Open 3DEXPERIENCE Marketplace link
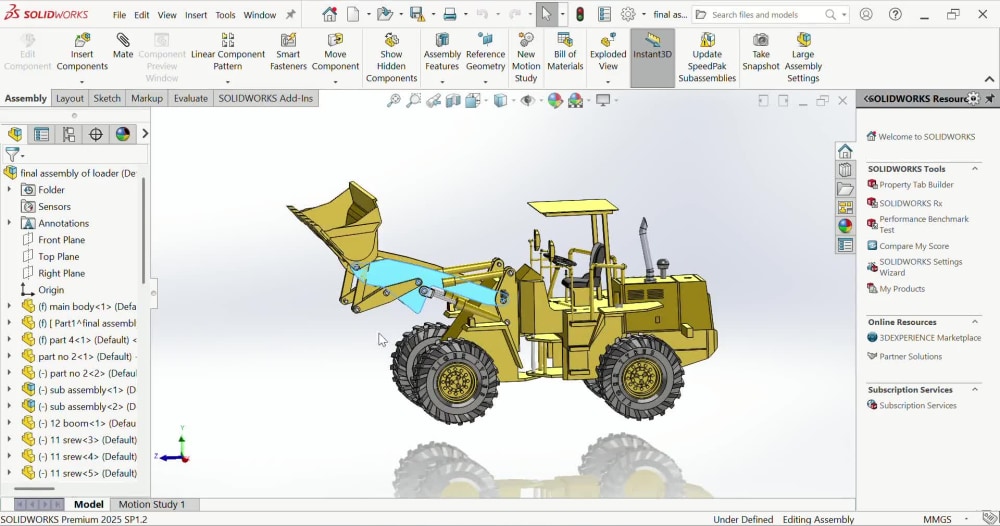Screen dimensions: 1000x526 930,337
